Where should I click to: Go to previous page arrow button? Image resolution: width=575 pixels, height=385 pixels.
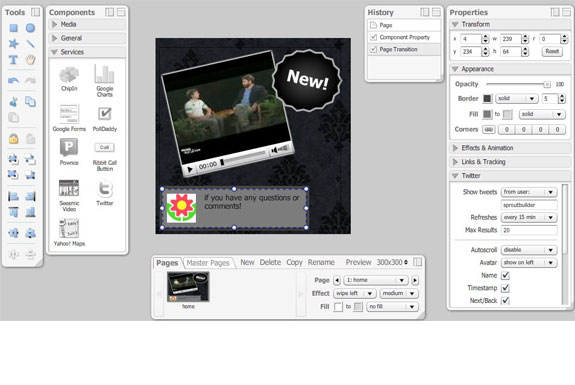click(x=337, y=280)
